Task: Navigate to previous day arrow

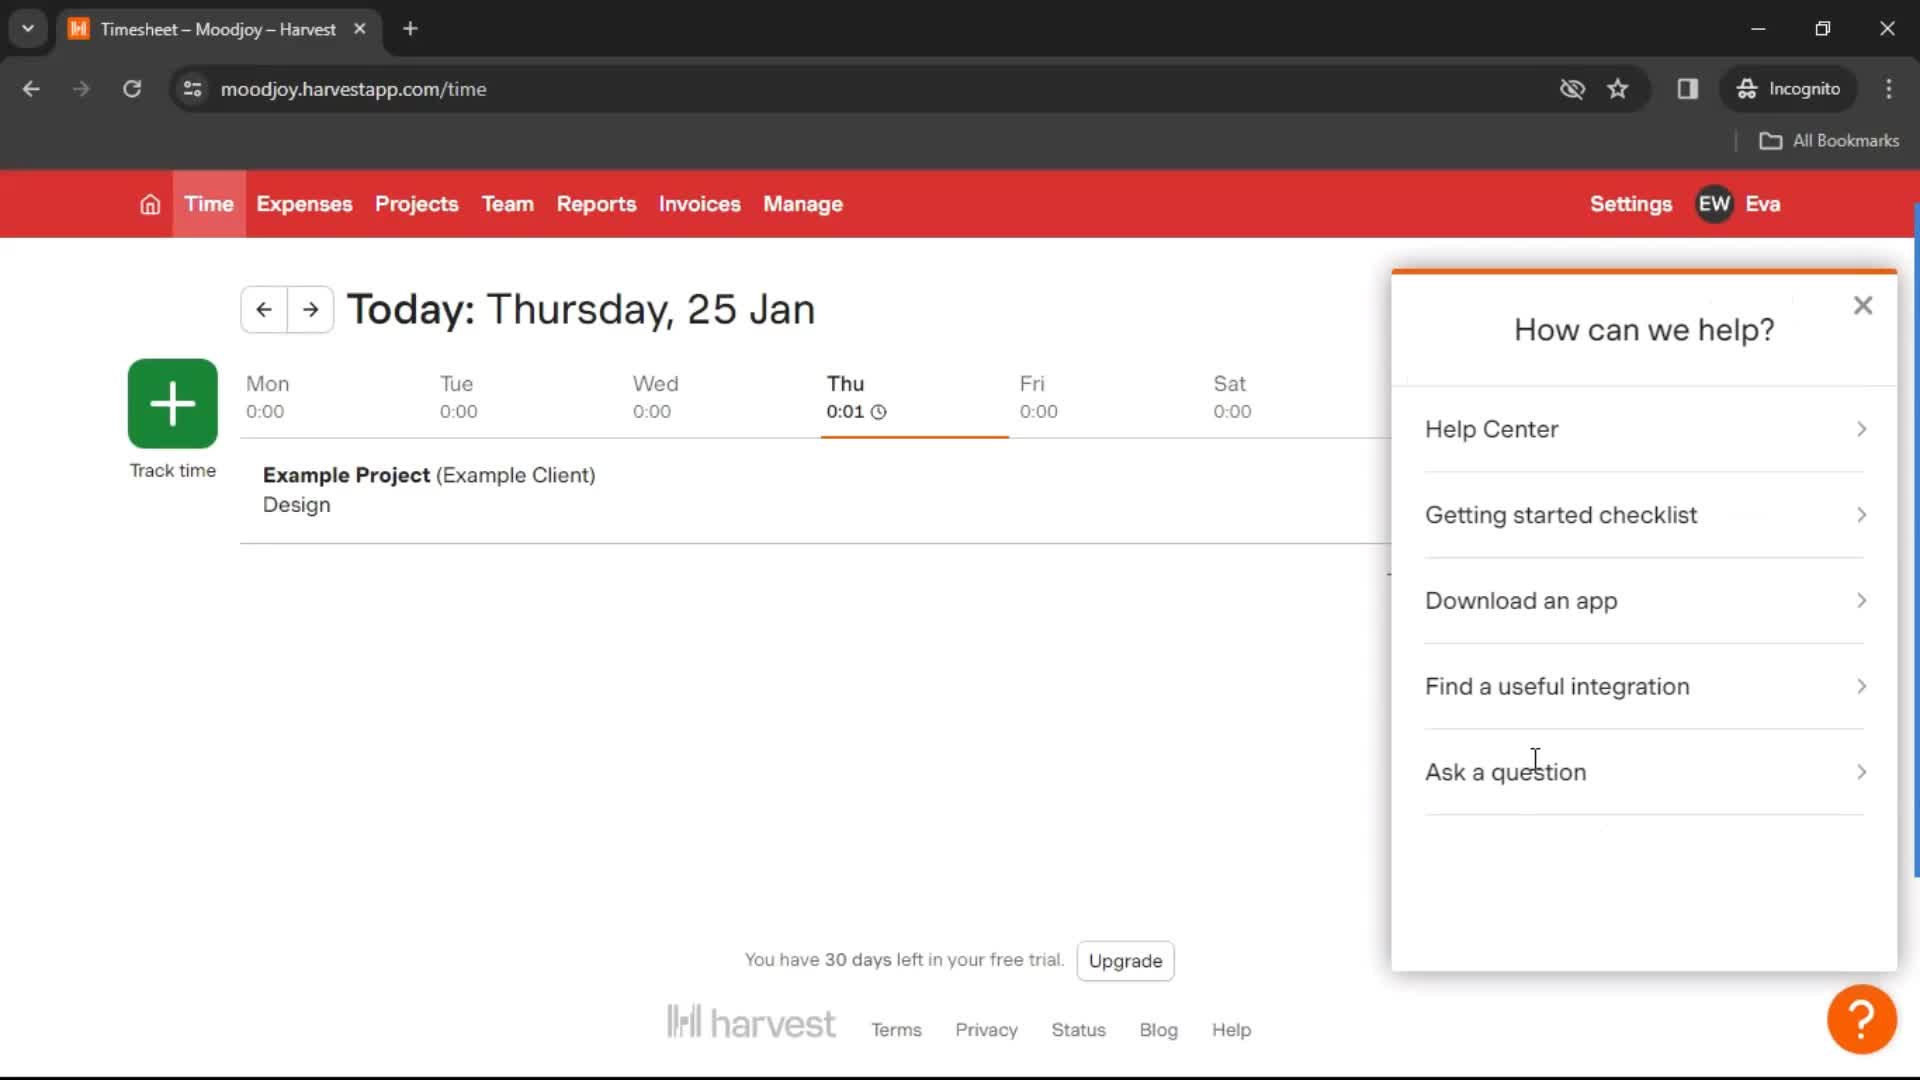Action: click(264, 309)
